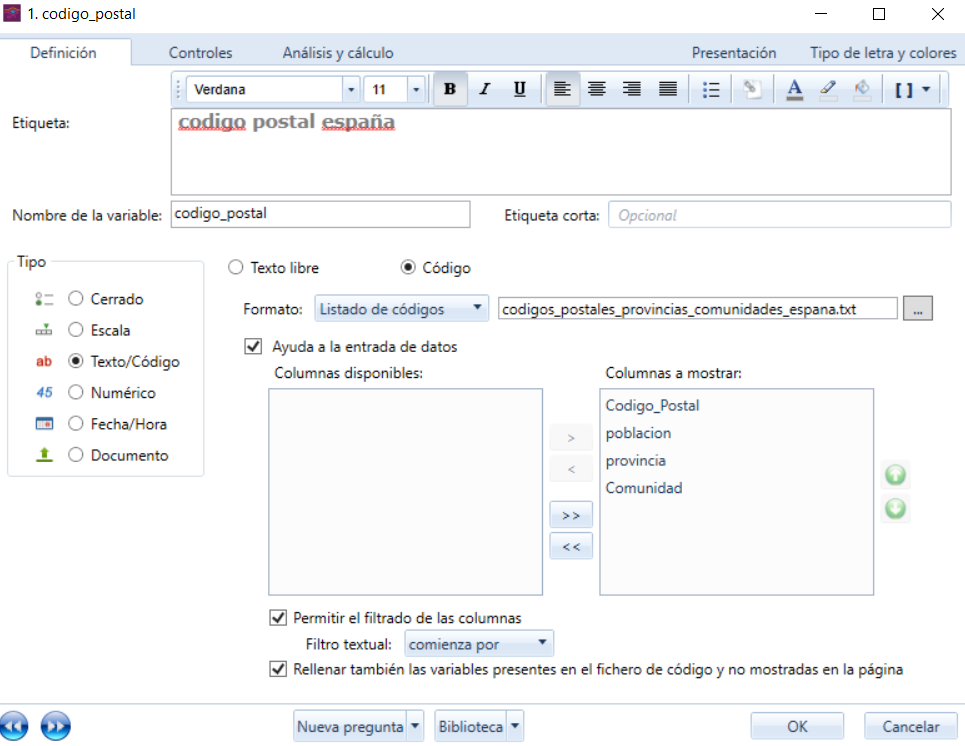Confirm with the OK button
This screenshot has height=746, width=965.
pyautogui.click(x=797, y=726)
